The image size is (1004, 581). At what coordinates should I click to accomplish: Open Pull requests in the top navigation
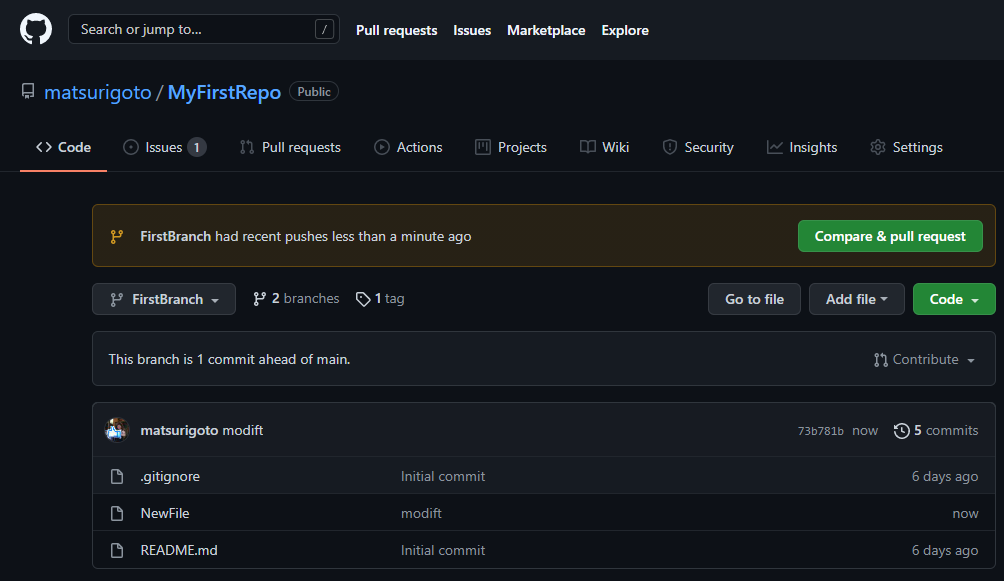tap(396, 30)
